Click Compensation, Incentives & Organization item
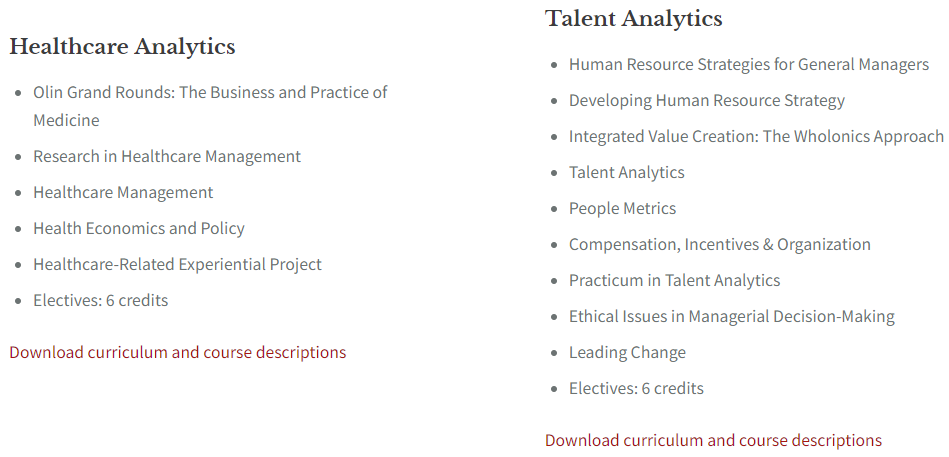This screenshot has height=457, width=949. 720,245
